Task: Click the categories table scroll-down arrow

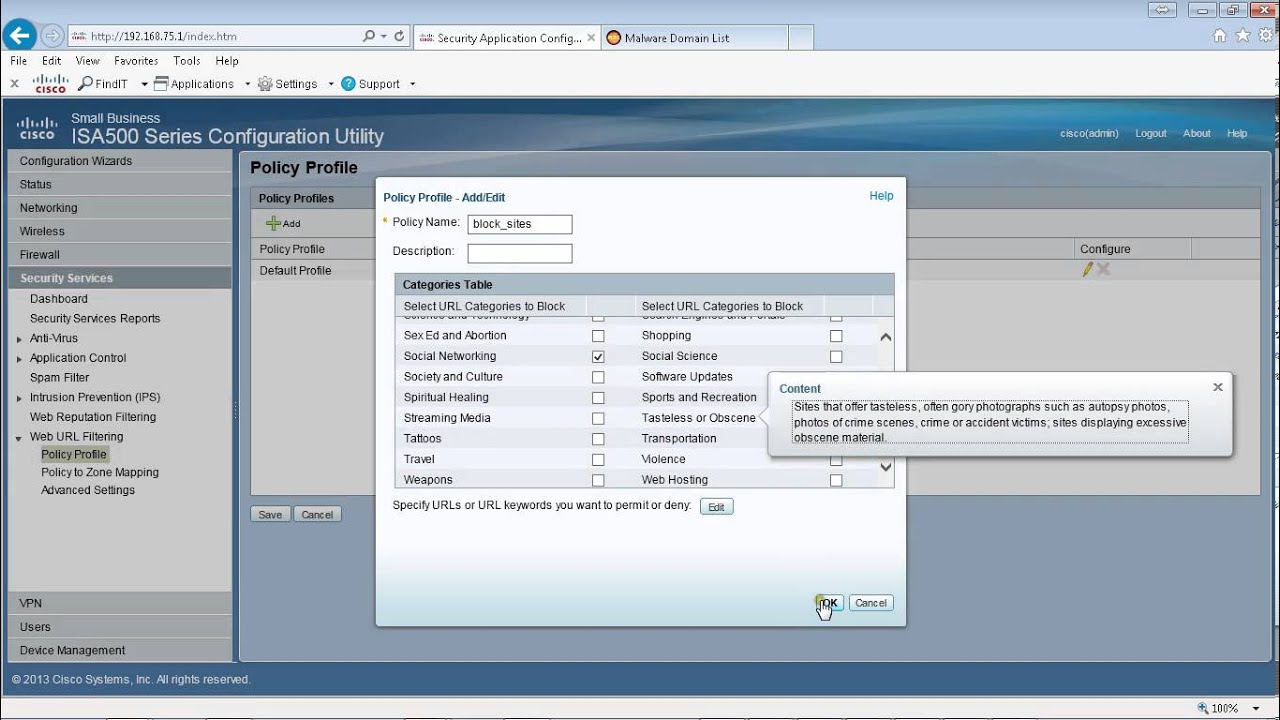Action: tap(885, 467)
